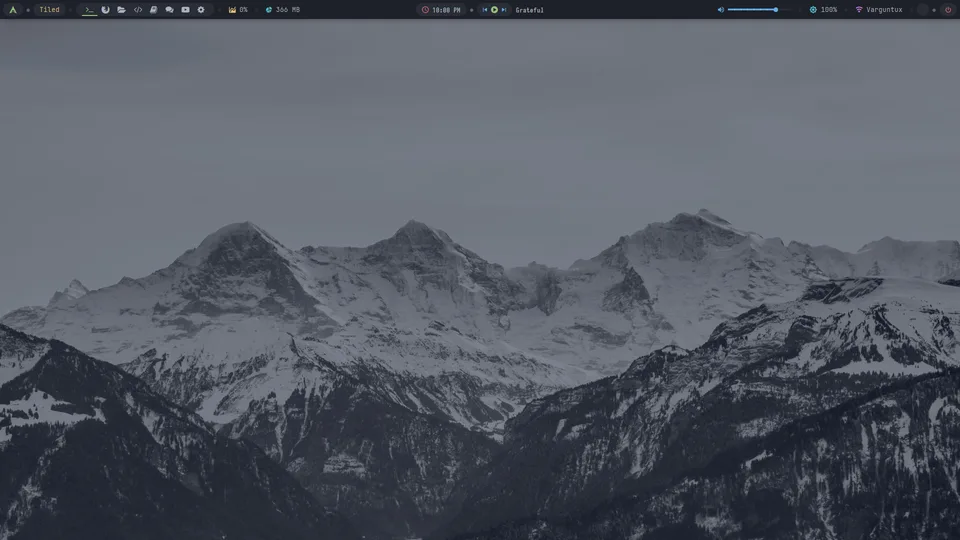Click the 366 MB memory value

pyautogui.click(x=288, y=10)
